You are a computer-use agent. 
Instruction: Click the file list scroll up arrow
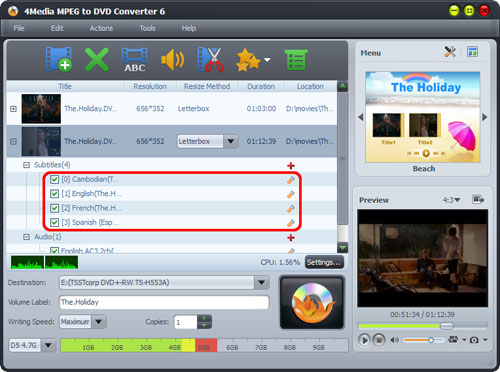click(x=342, y=86)
